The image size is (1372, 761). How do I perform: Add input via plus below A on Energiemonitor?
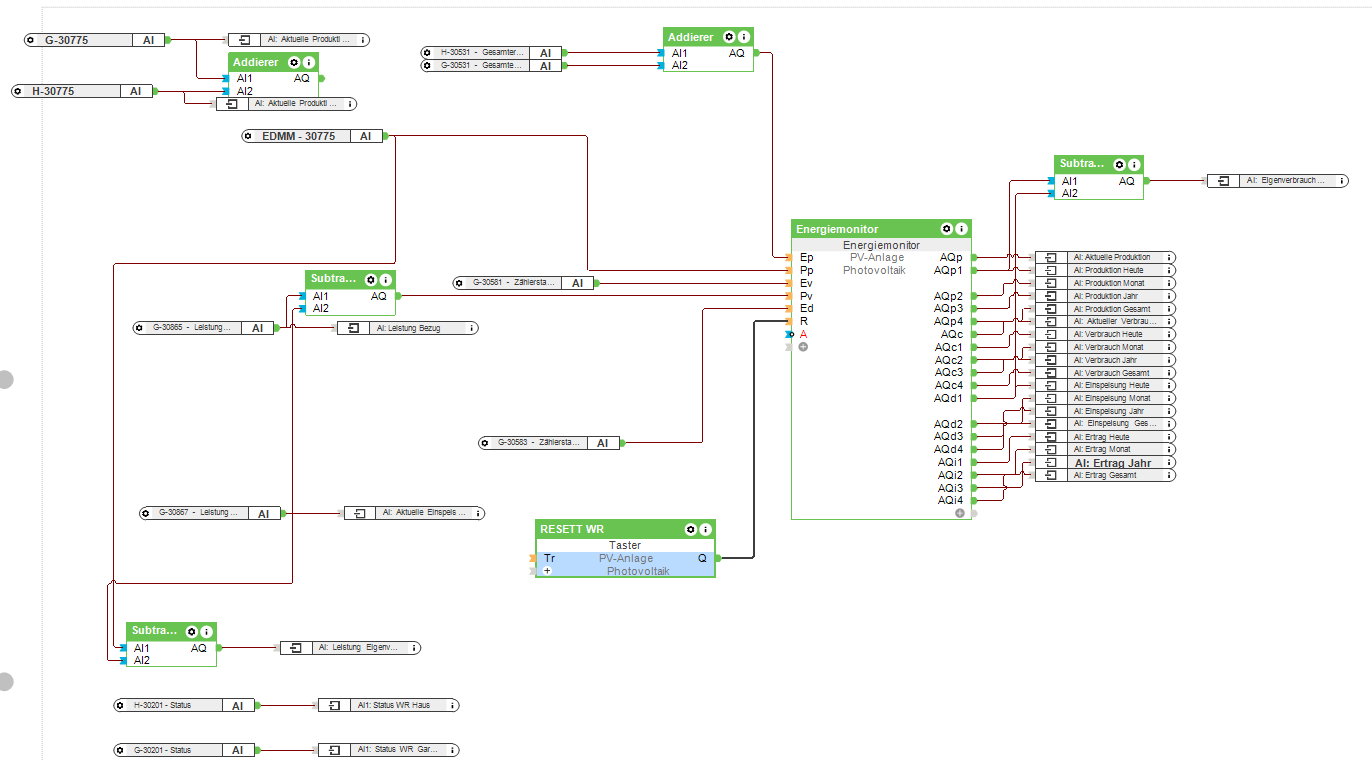[x=803, y=347]
